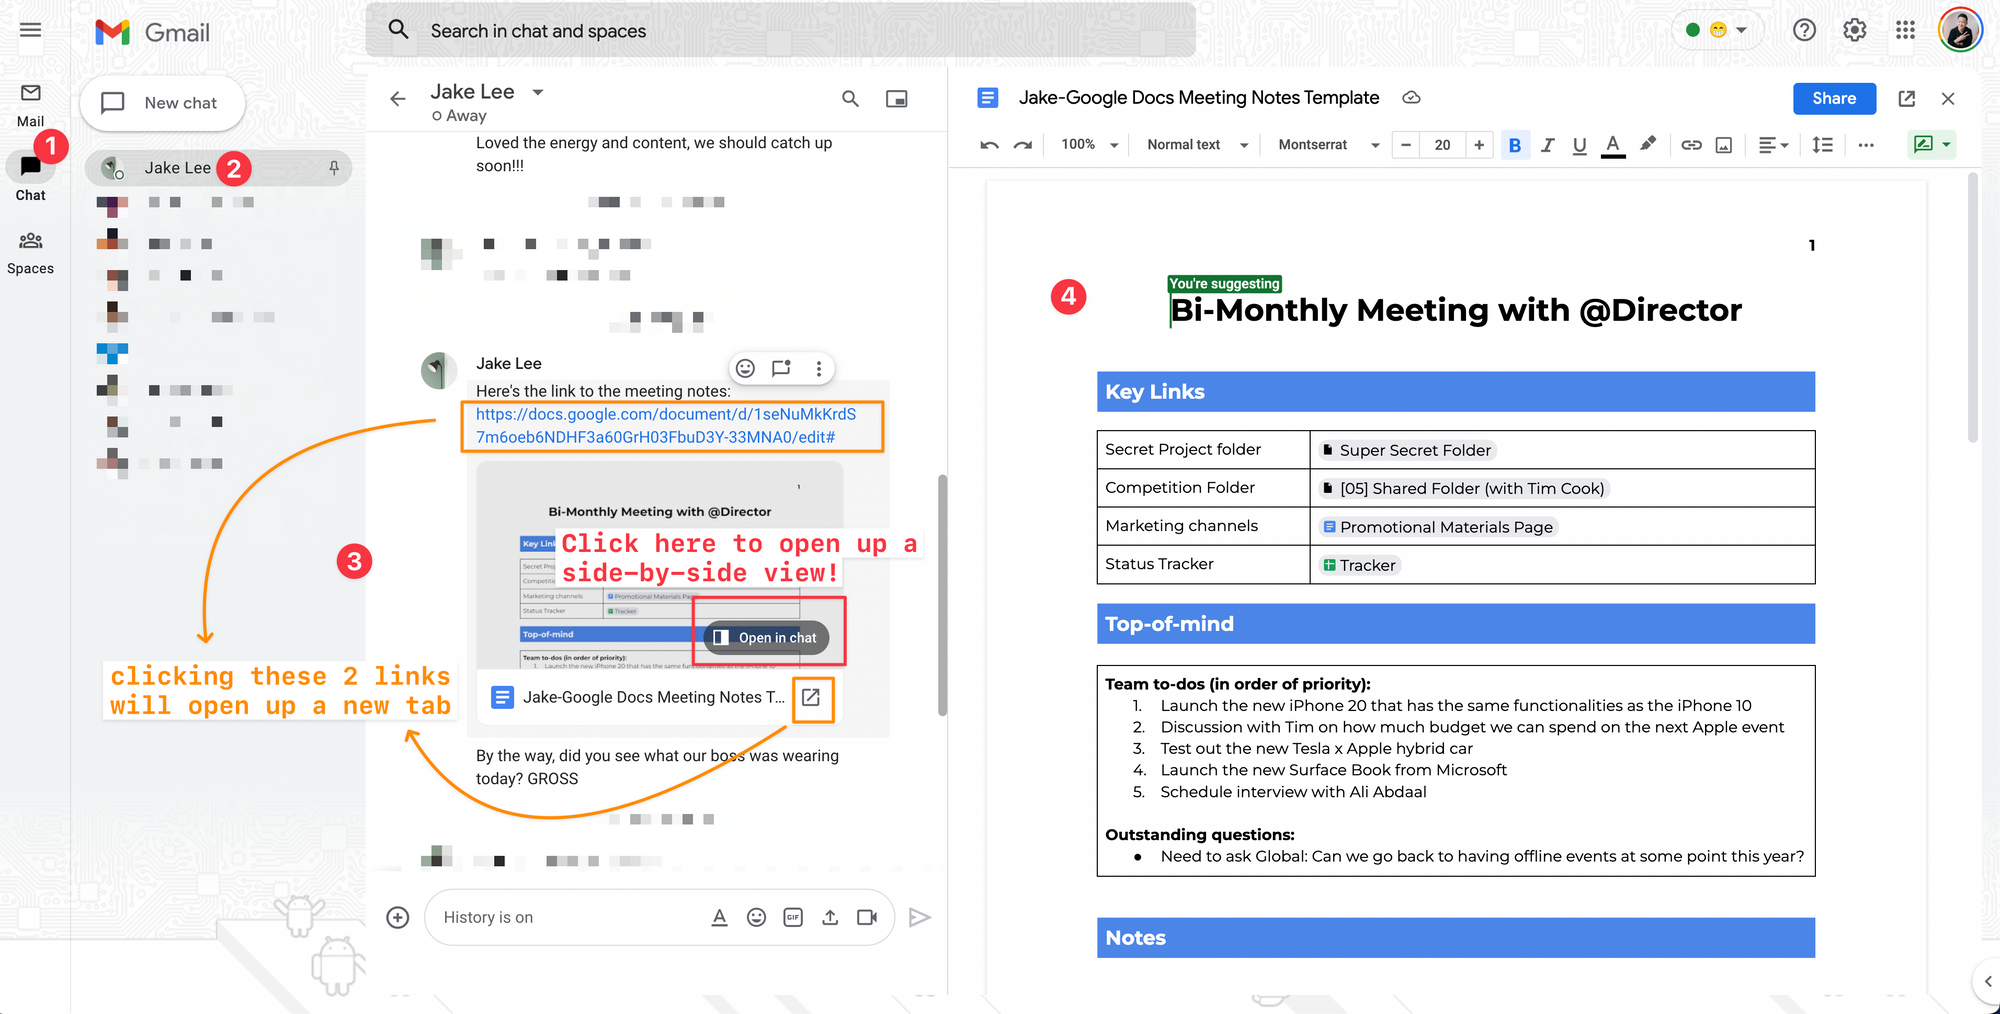
Task: Show more toolbar options
Action: (1866, 145)
